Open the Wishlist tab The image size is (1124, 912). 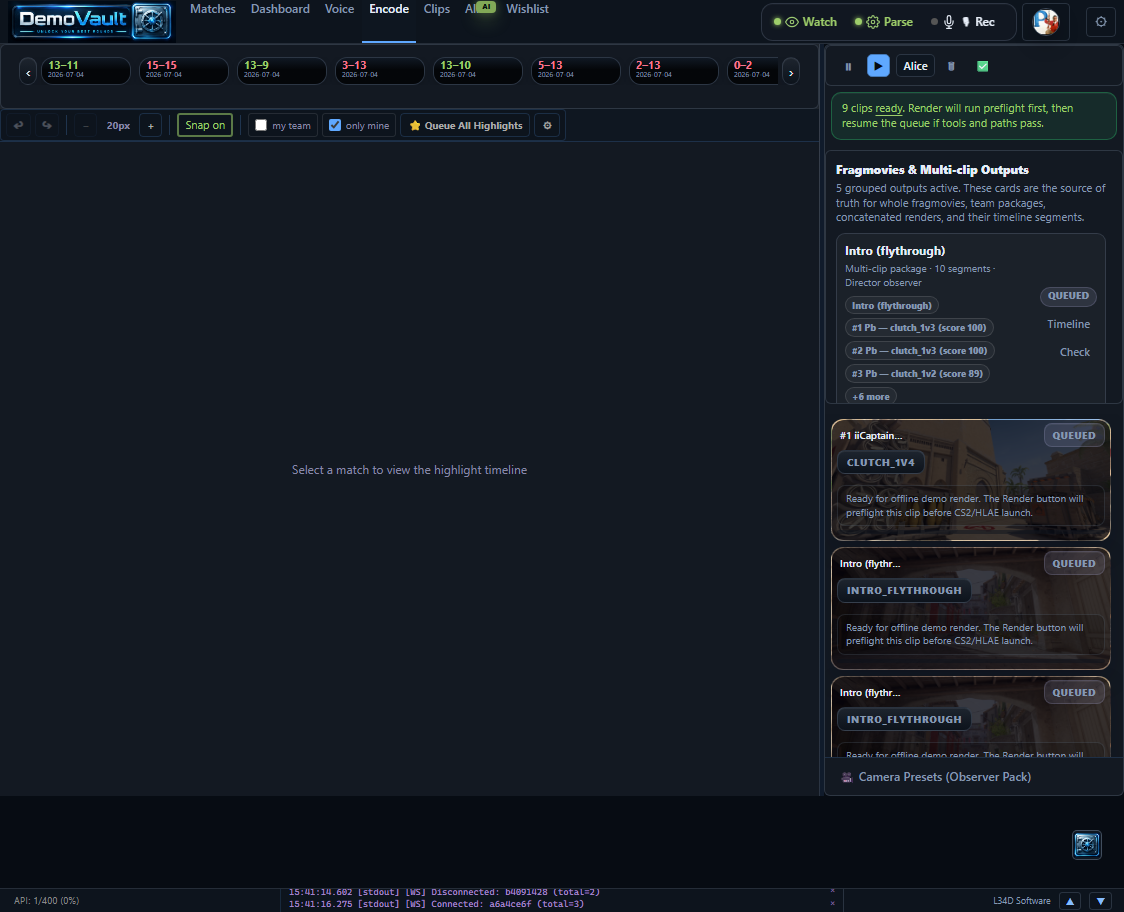click(528, 9)
